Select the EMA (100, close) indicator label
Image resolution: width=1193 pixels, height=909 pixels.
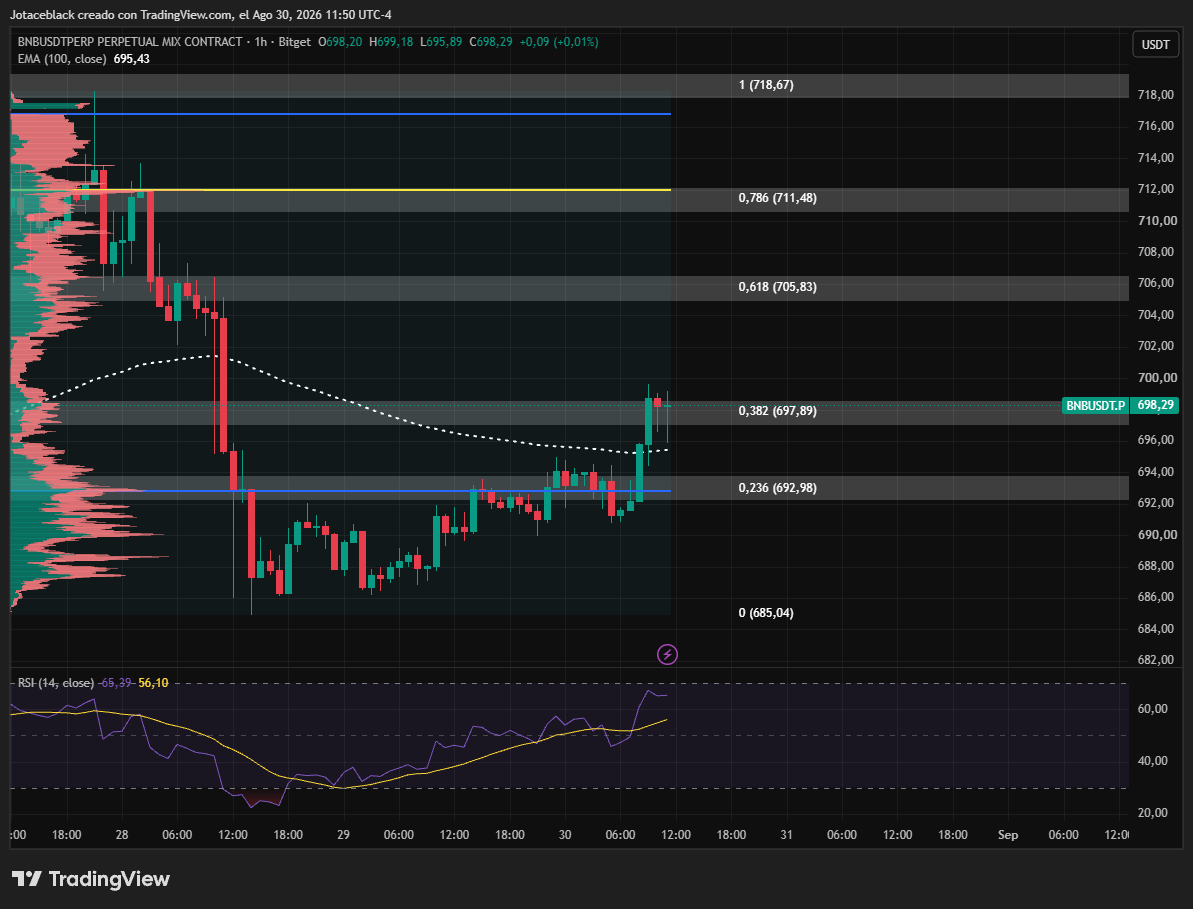click(x=62, y=59)
